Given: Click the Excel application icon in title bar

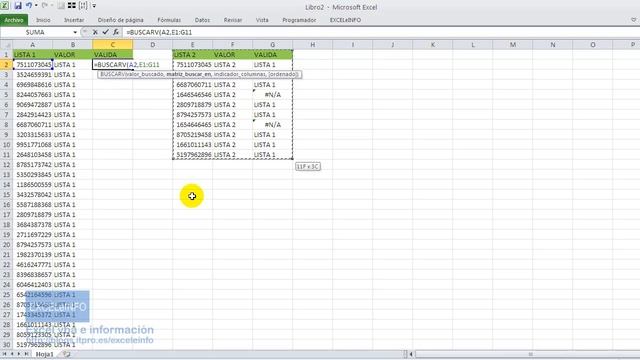Looking at the screenshot, I should 5,6.
